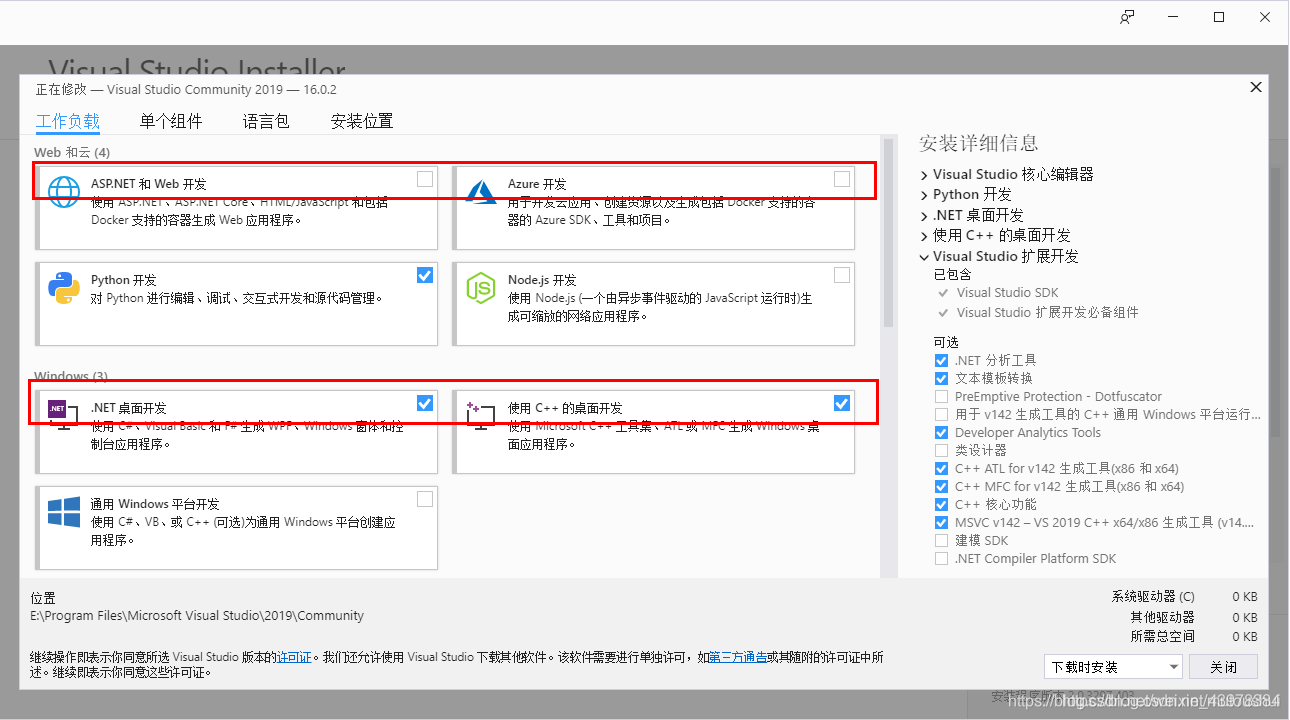The height and width of the screenshot is (720, 1290).
Task: Uncheck C++ 核心功能 option
Action: [941, 504]
